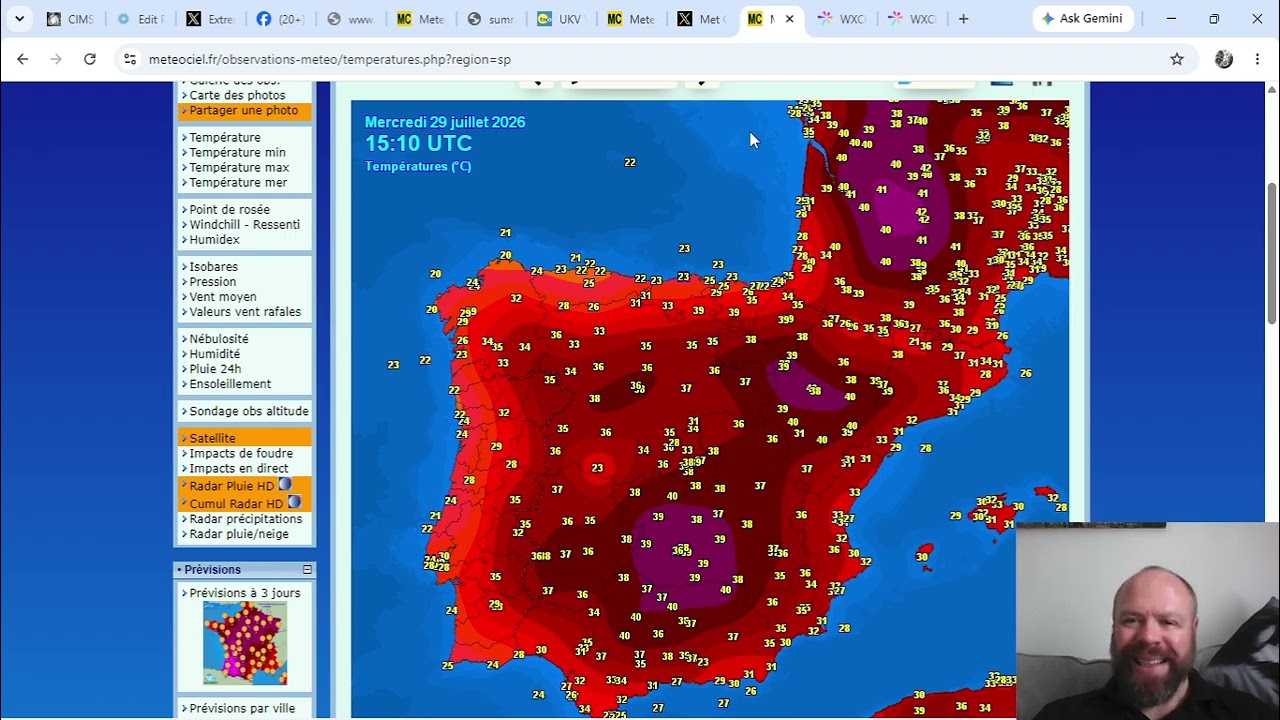The height and width of the screenshot is (720, 1280).
Task: Open Vent moyen link
Action: point(223,296)
